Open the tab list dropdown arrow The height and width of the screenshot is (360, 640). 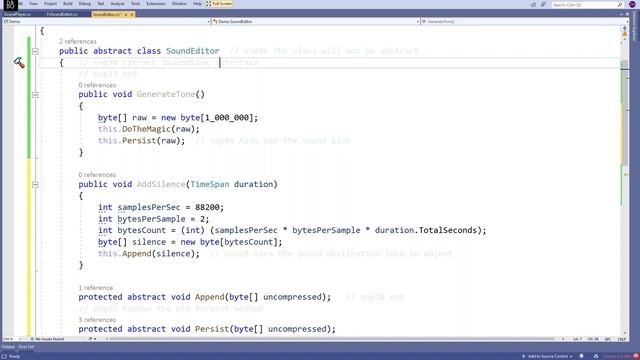(x=622, y=14)
